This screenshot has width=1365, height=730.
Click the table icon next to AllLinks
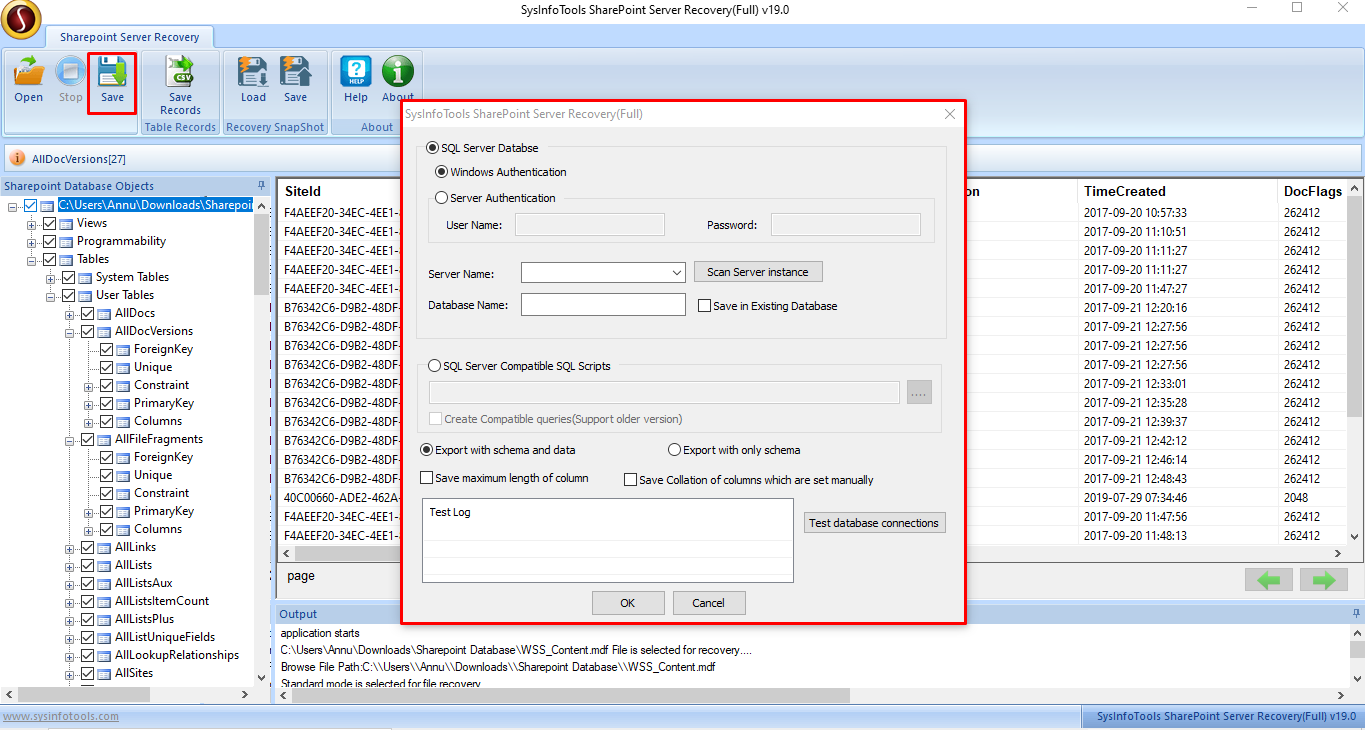[105, 547]
